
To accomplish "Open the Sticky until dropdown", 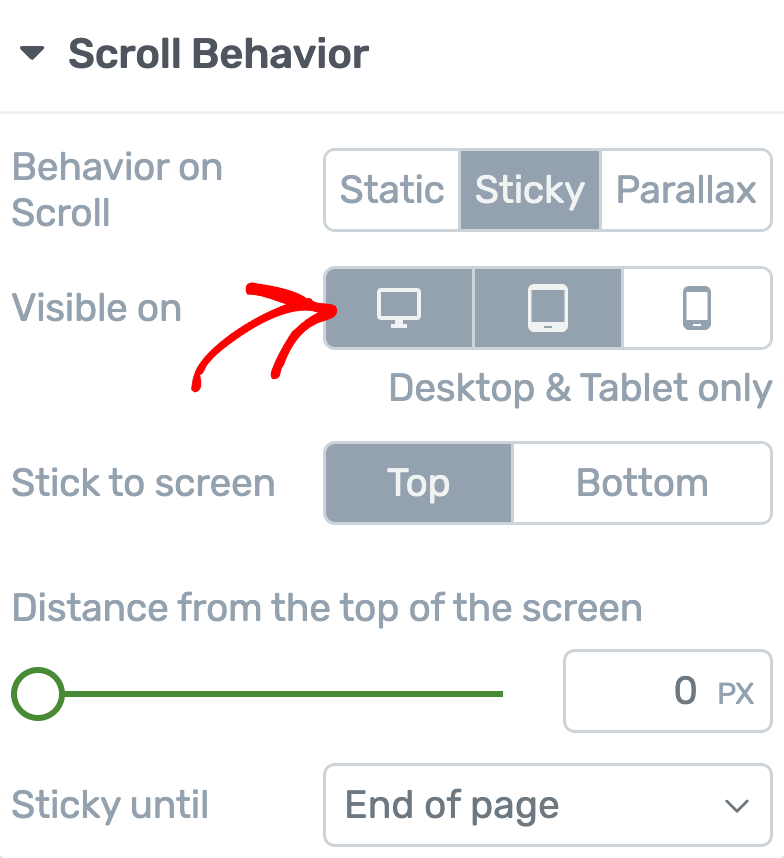I will (x=547, y=805).
